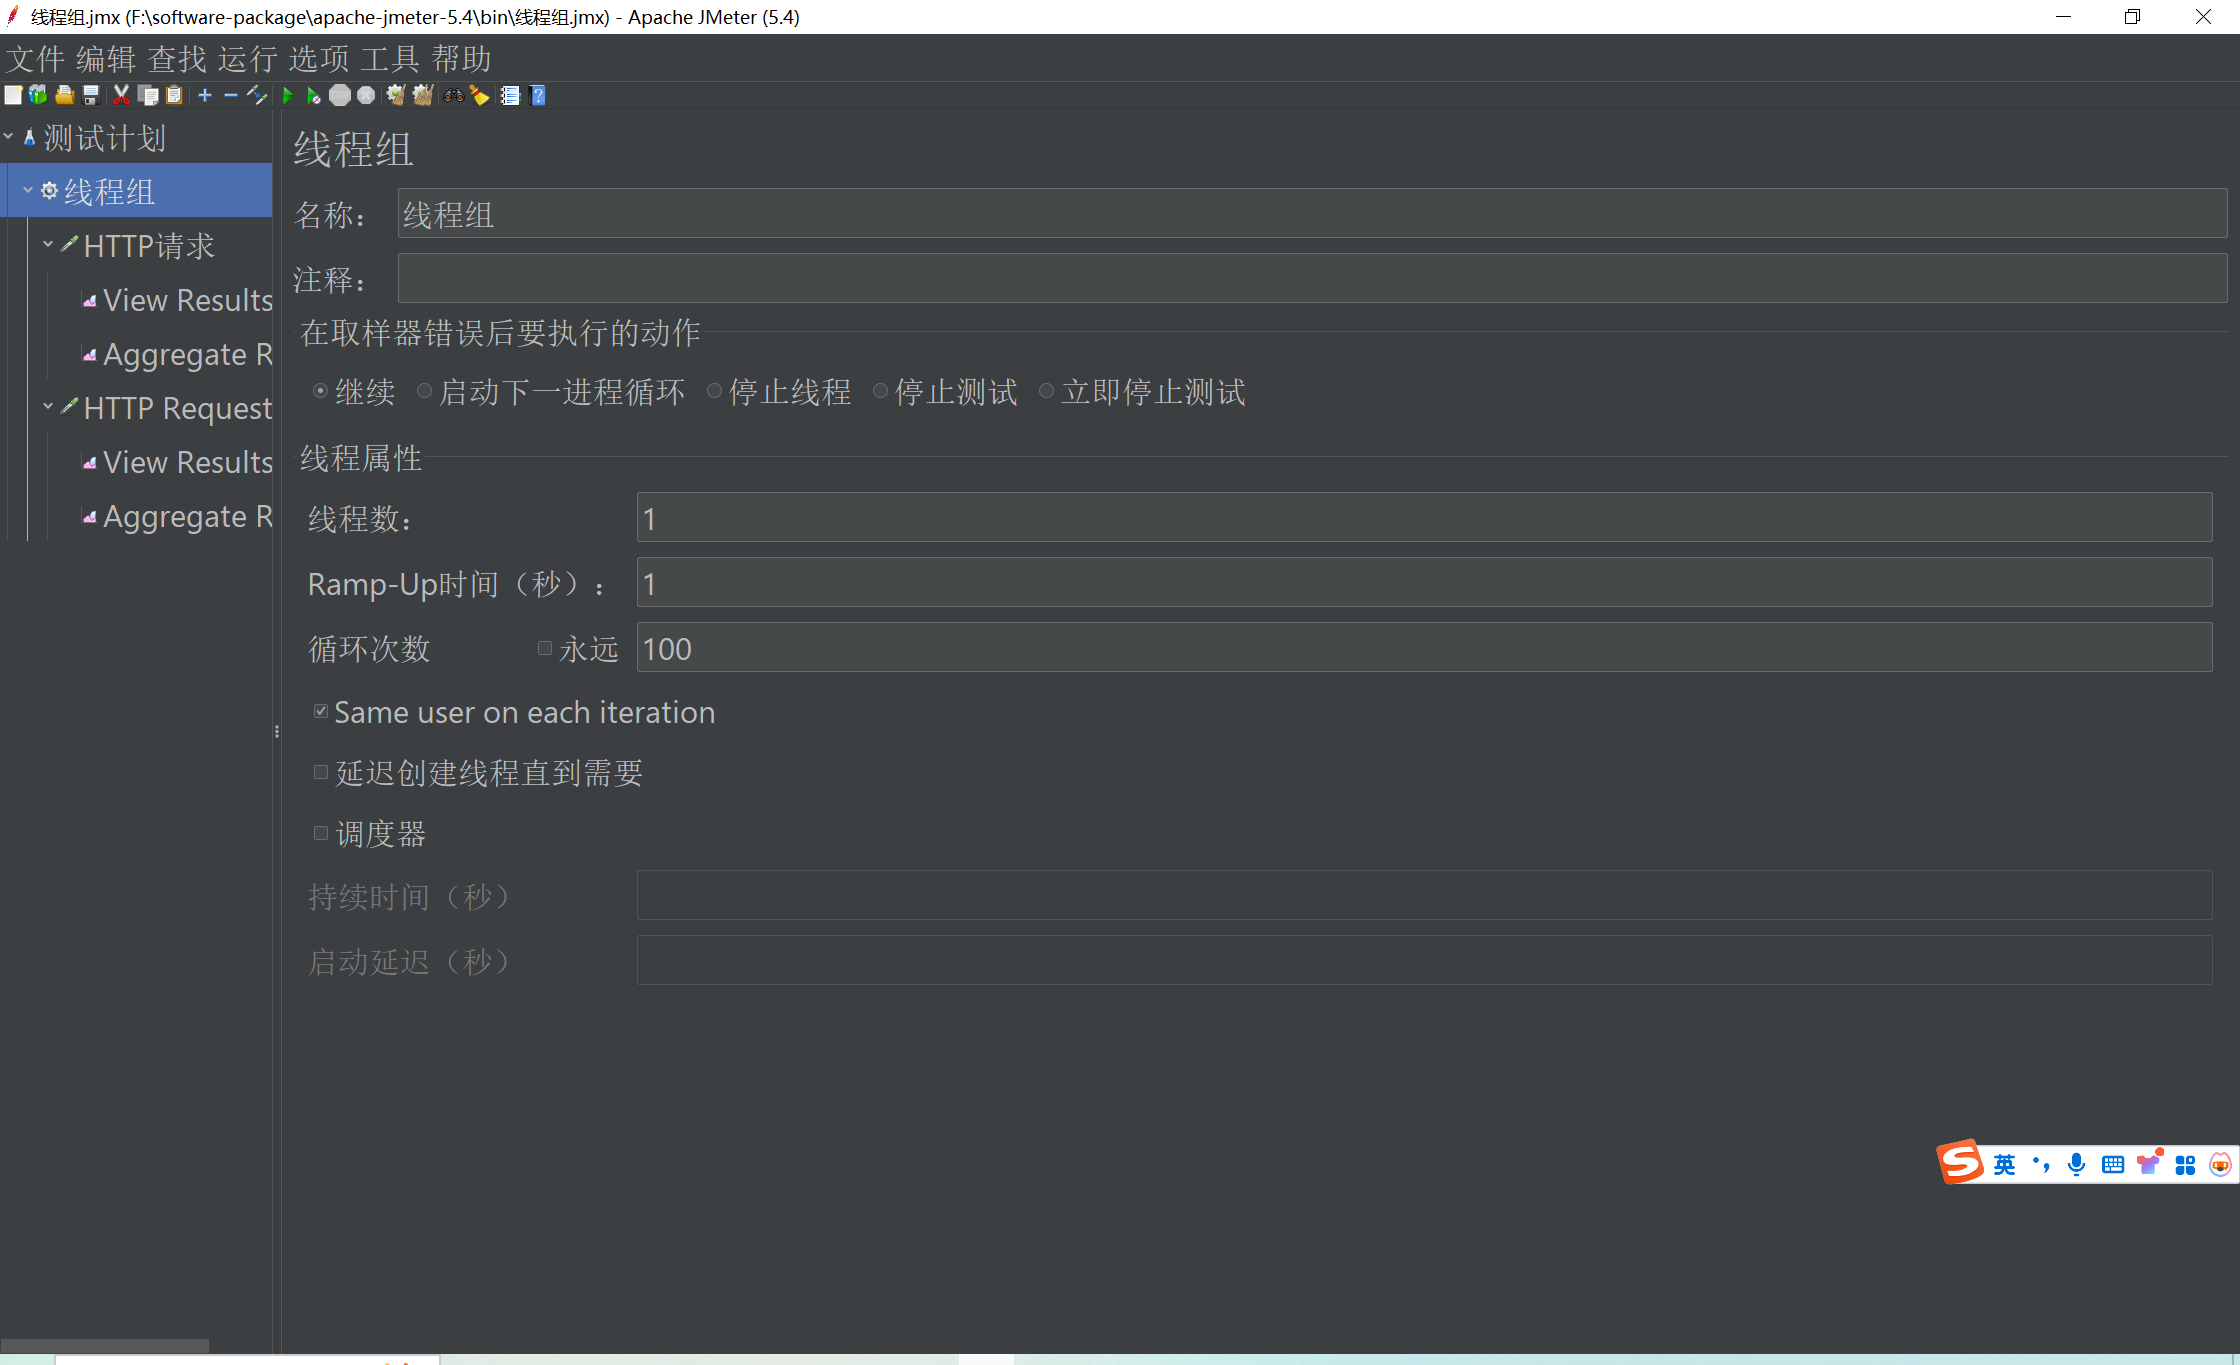
Task: Paste element using clipboard icon
Action: tap(174, 95)
